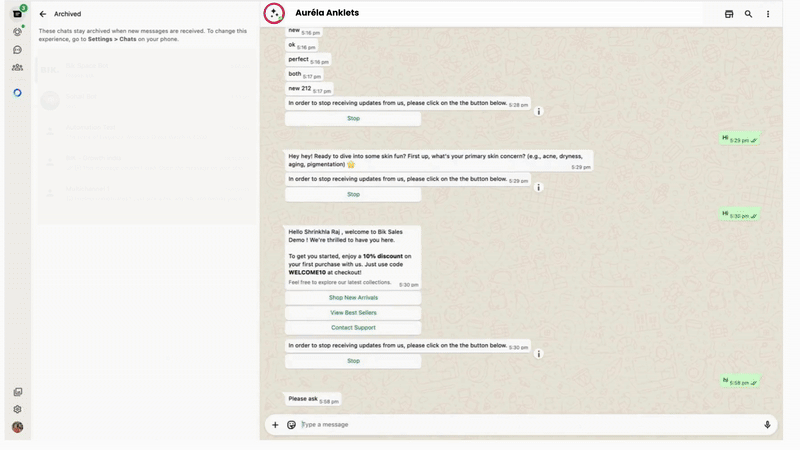Open the storefront catalog icon in the chat header
800x450 pixels.
(x=729, y=14)
